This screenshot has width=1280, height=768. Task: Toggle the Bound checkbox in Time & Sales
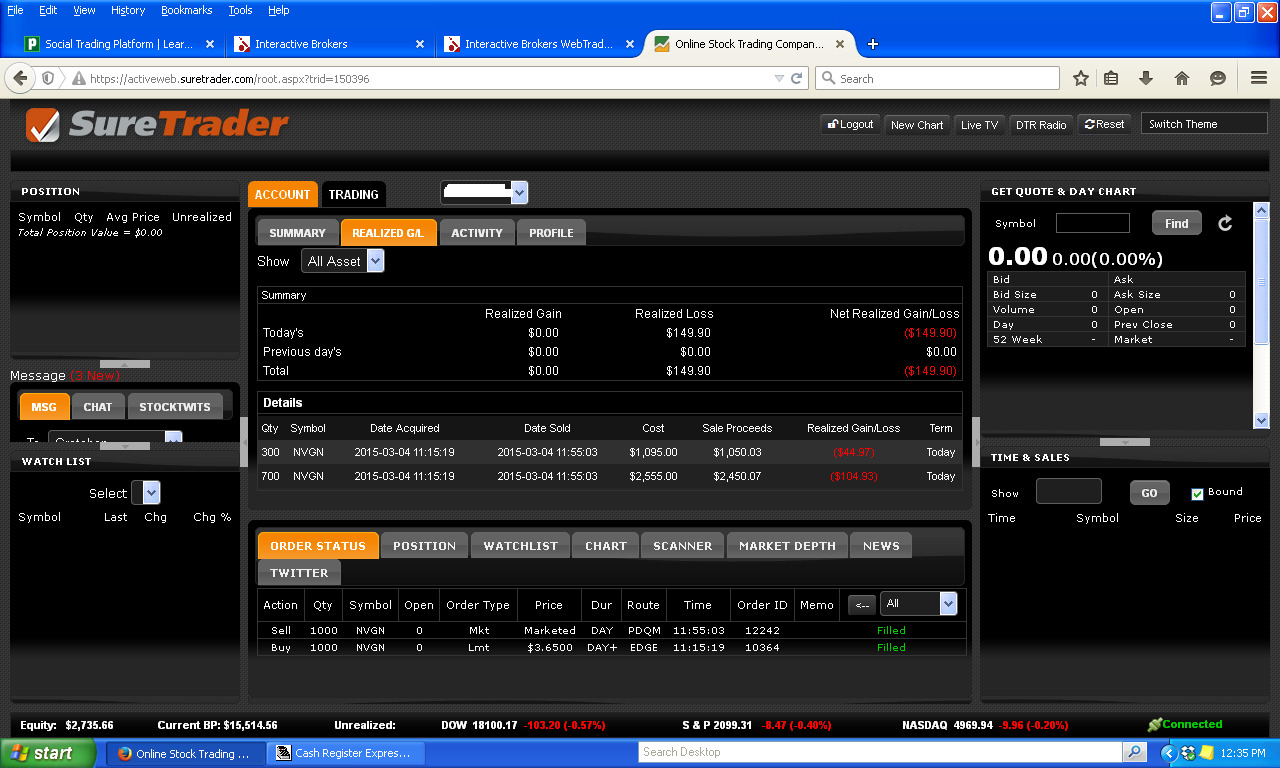click(x=1197, y=493)
